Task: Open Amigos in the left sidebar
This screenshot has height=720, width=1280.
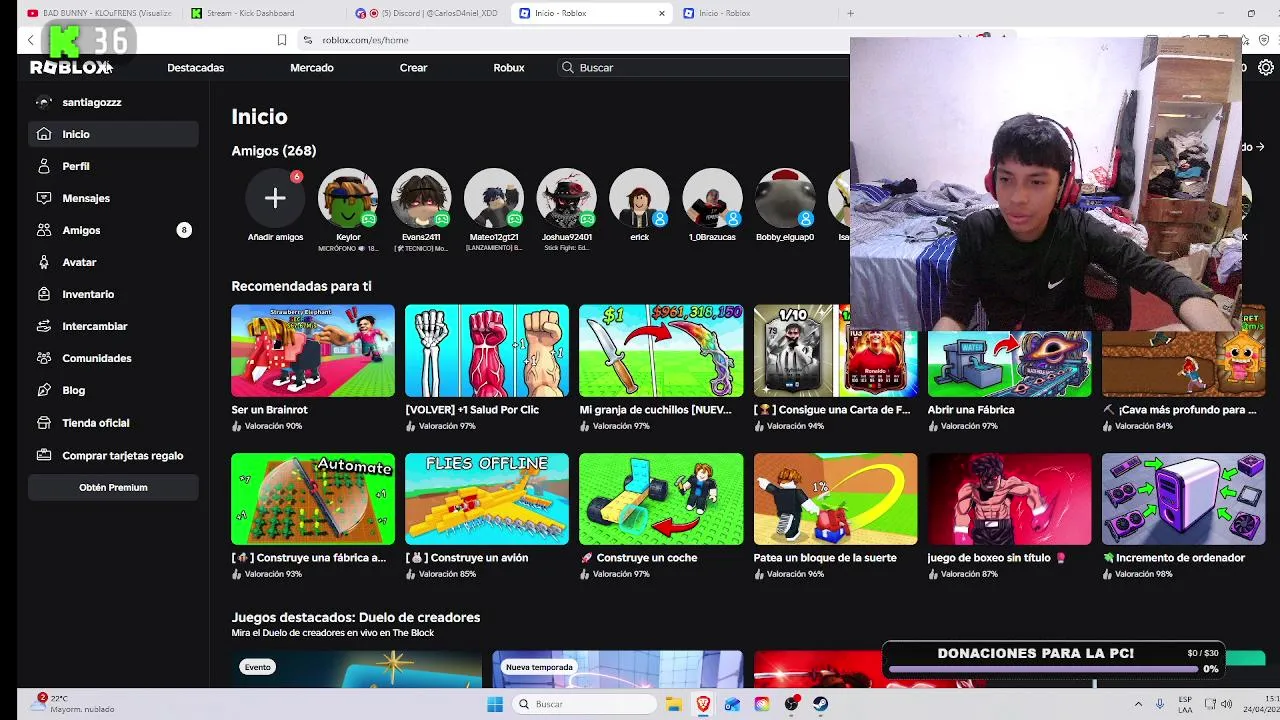Action: 113,230
